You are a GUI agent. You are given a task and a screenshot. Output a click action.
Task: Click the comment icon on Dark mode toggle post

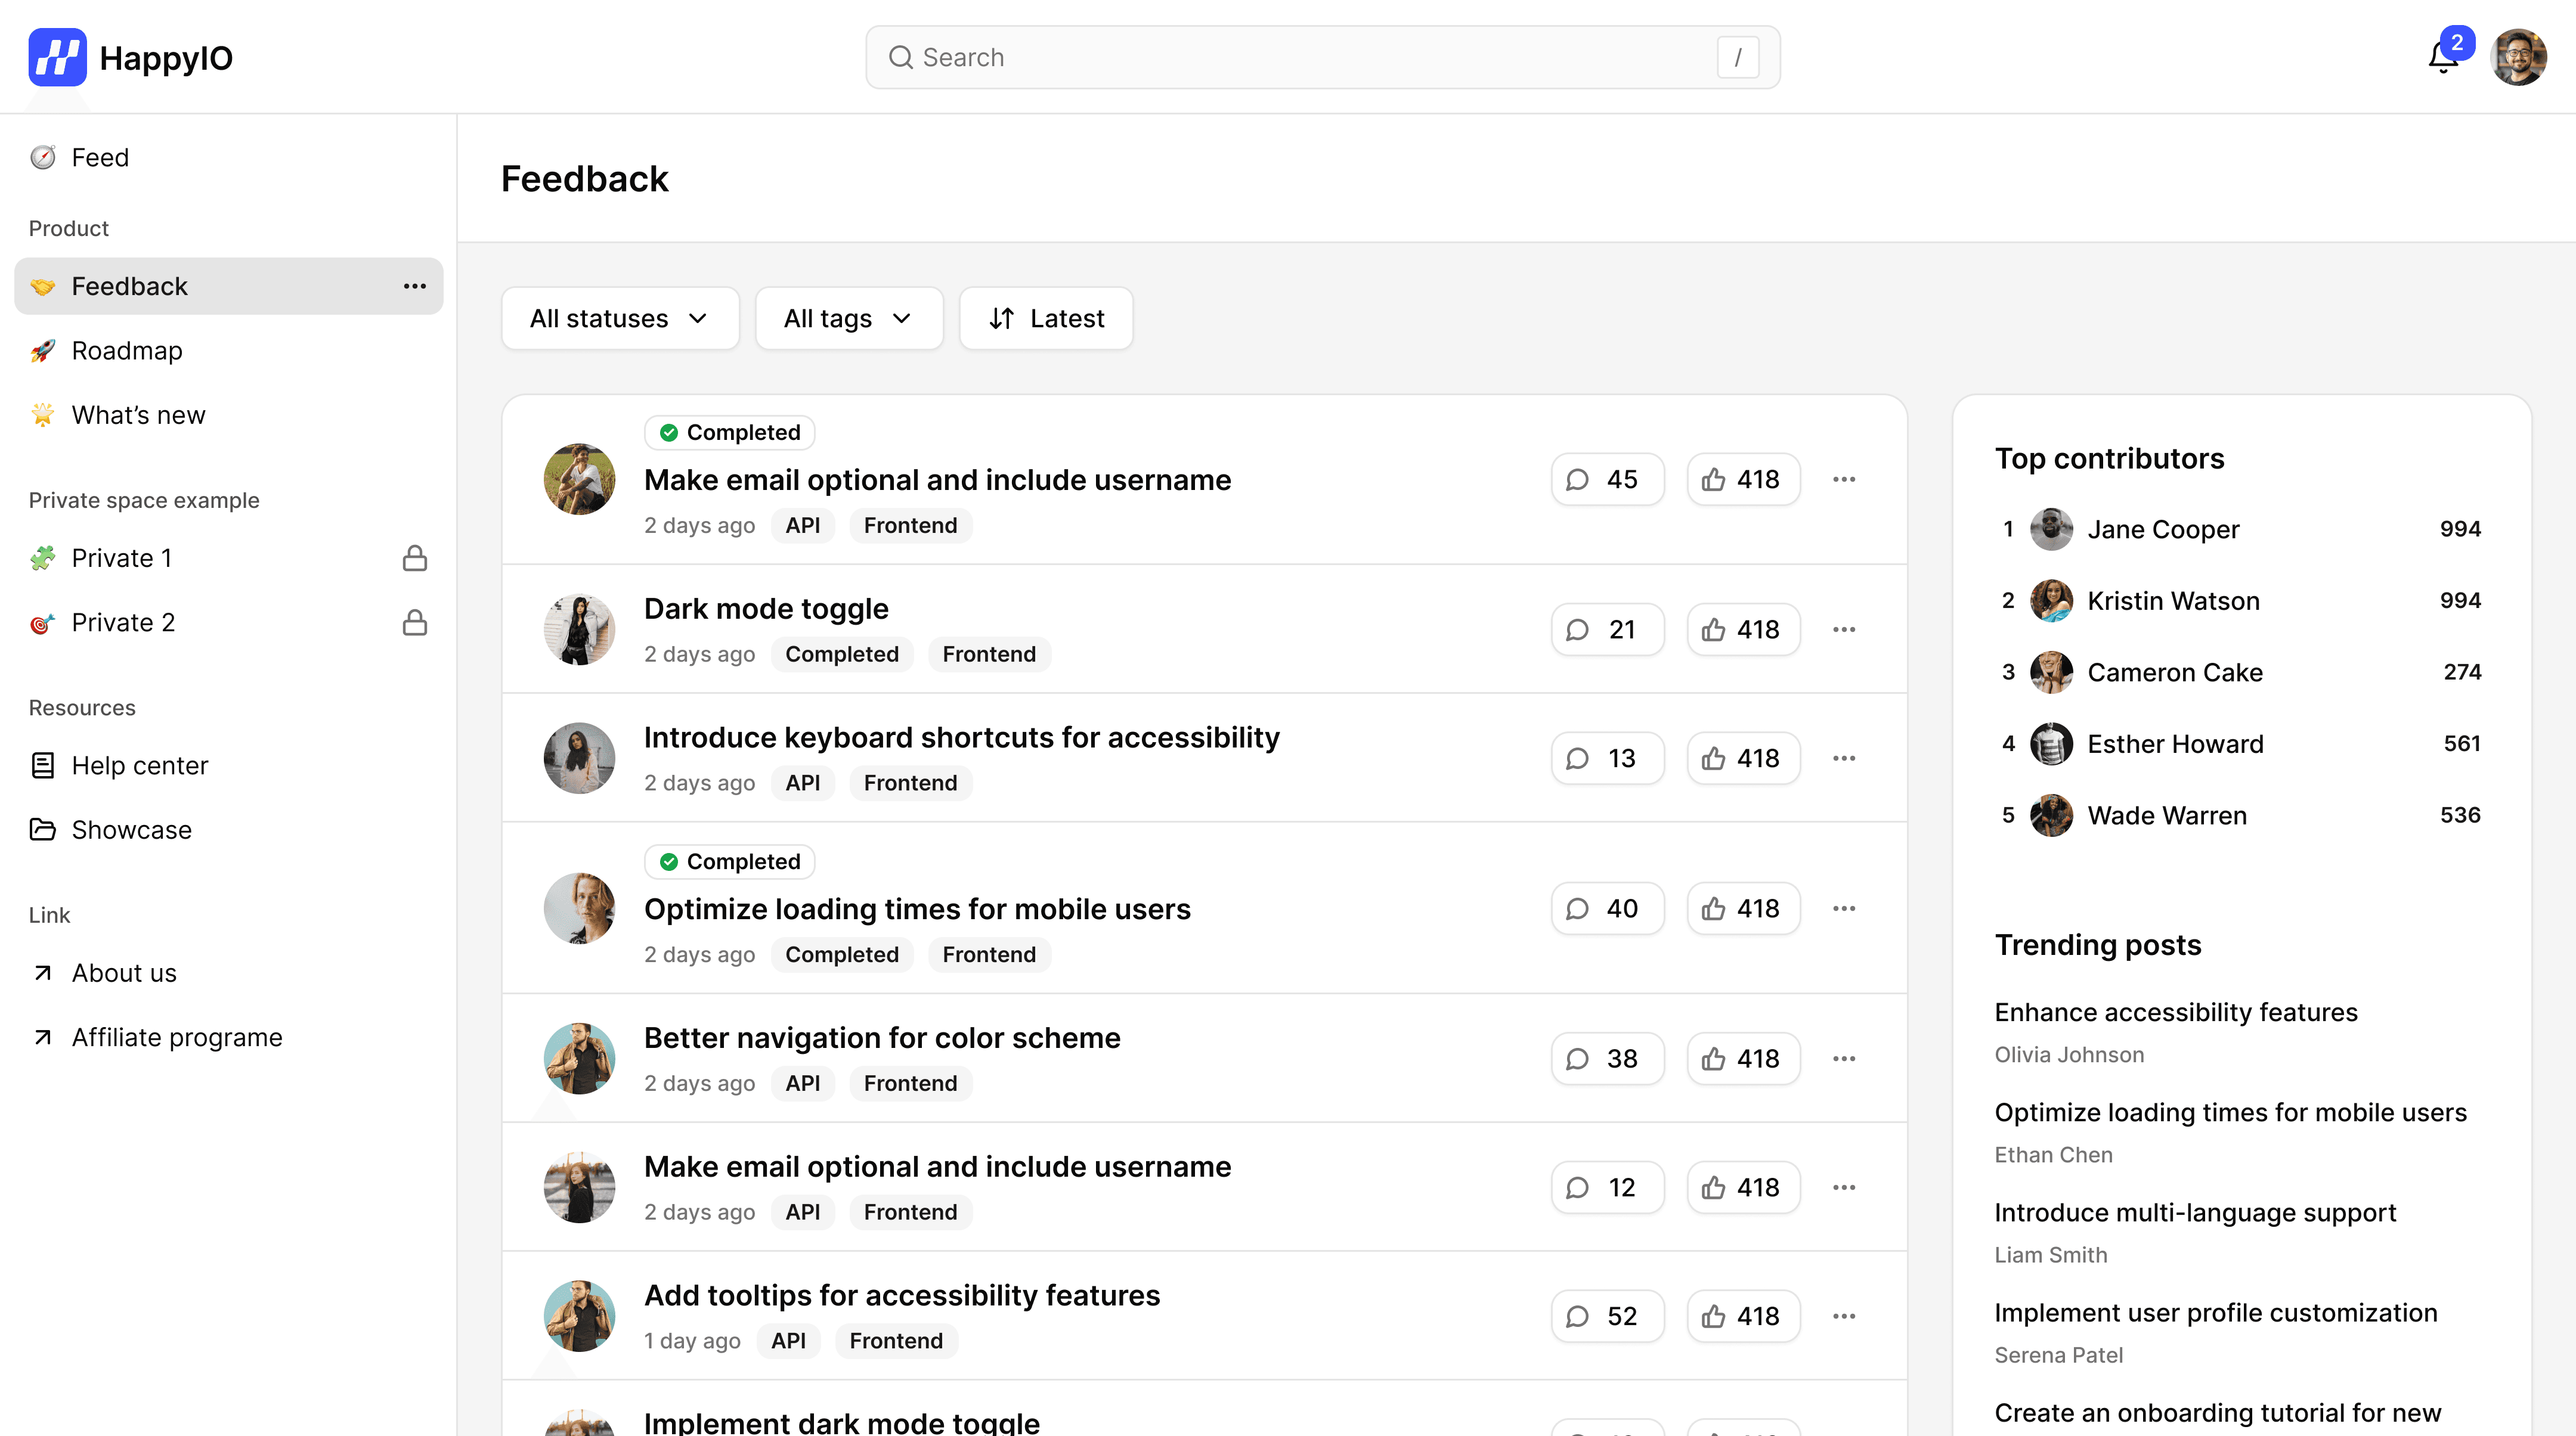coord(1577,629)
